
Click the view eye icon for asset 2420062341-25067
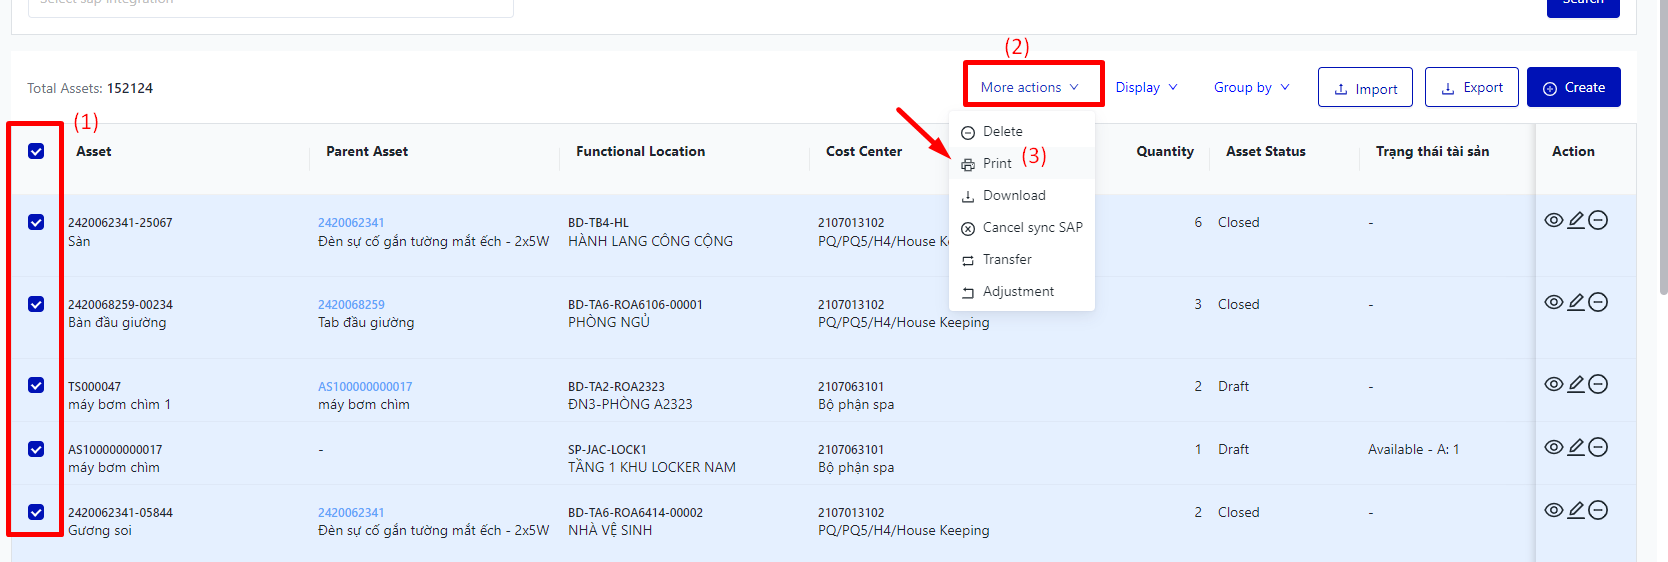point(1553,220)
